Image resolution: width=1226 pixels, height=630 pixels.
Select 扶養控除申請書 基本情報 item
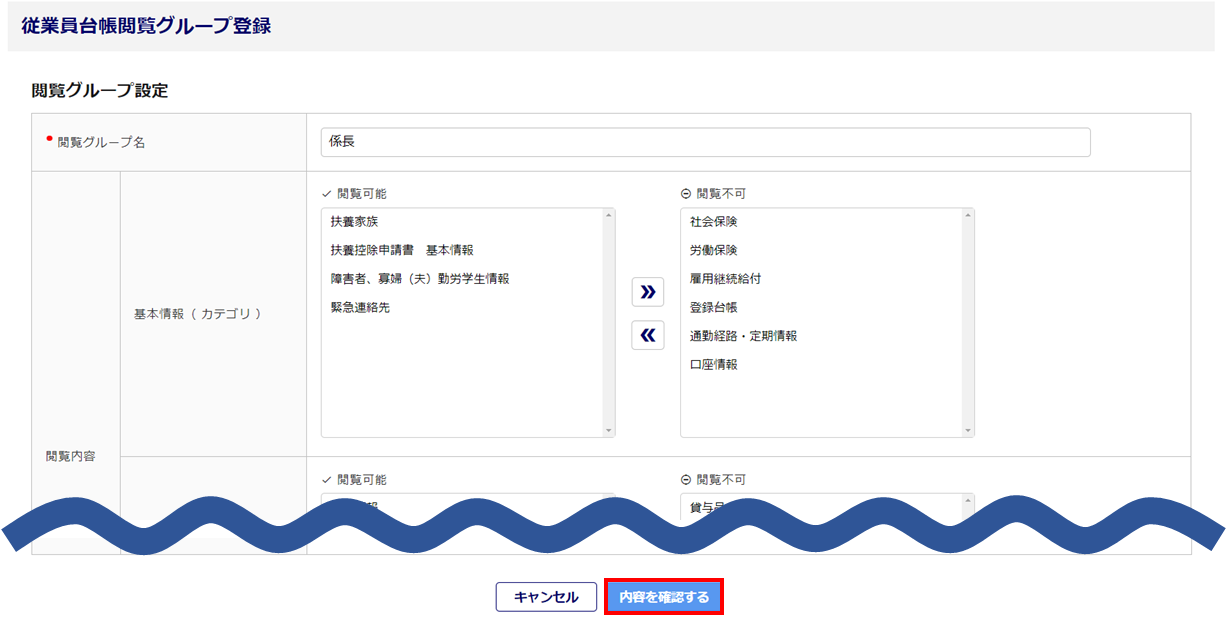401,250
